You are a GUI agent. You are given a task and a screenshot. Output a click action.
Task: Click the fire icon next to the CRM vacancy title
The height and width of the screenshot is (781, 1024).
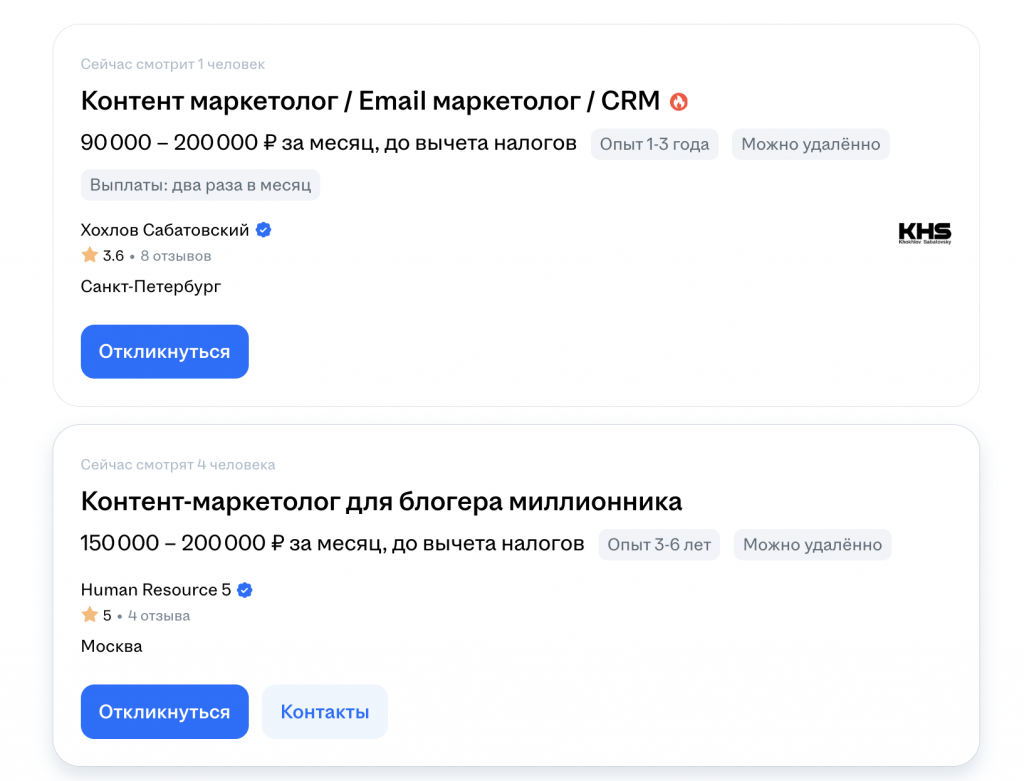[x=680, y=100]
